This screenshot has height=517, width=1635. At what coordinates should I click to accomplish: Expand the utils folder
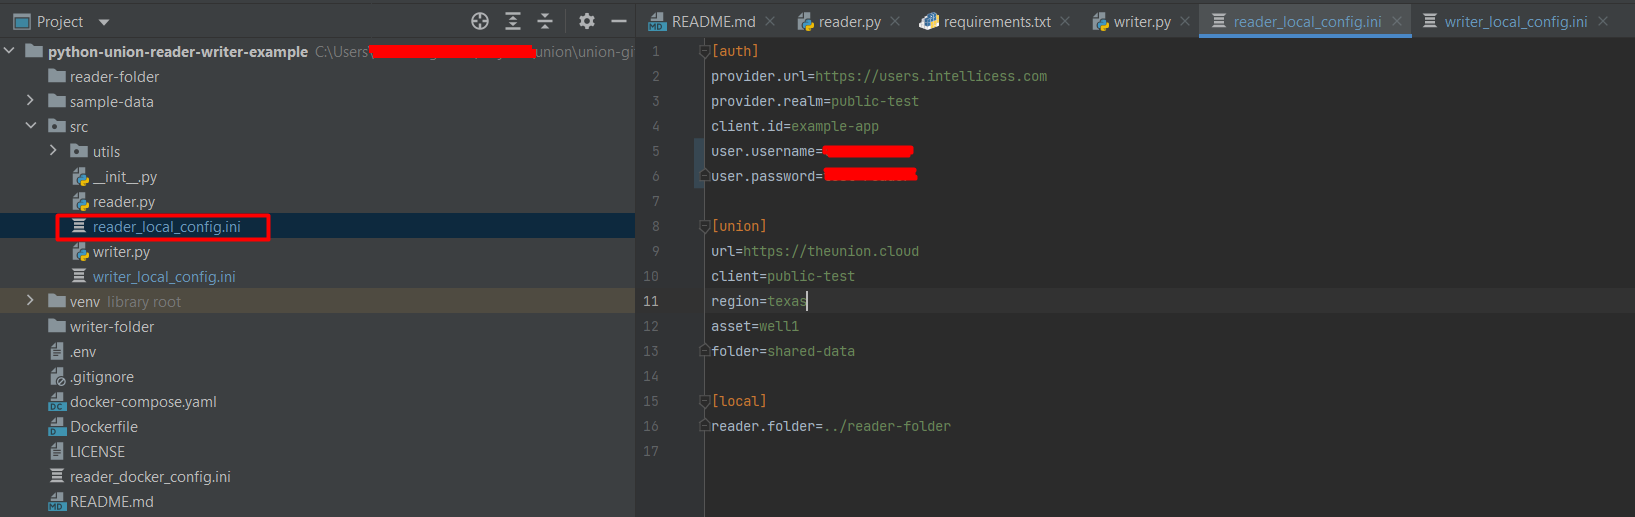point(53,151)
